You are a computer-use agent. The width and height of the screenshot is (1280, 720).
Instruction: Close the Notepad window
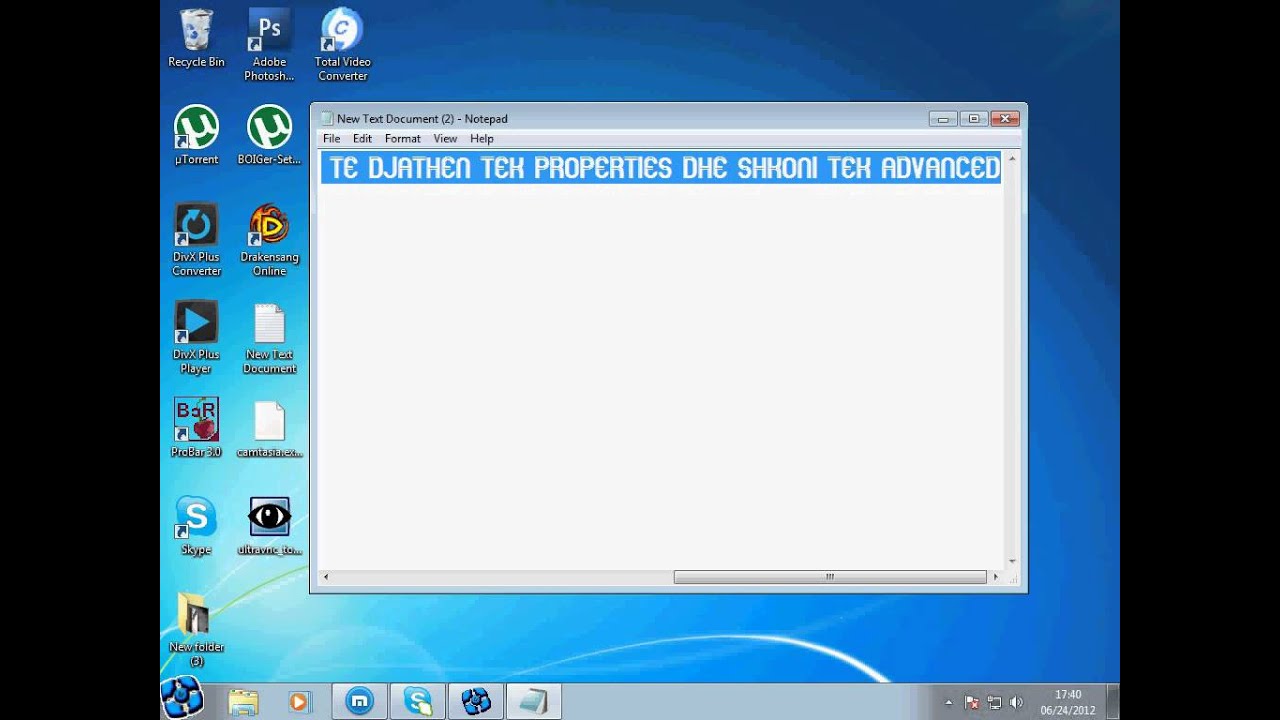coord(1005,118)
